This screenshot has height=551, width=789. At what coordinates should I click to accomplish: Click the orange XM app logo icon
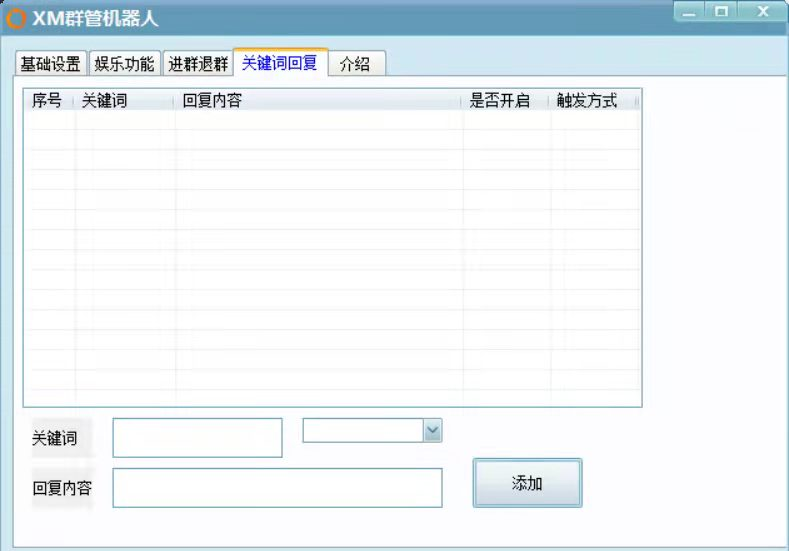click(x=16, y=19)
